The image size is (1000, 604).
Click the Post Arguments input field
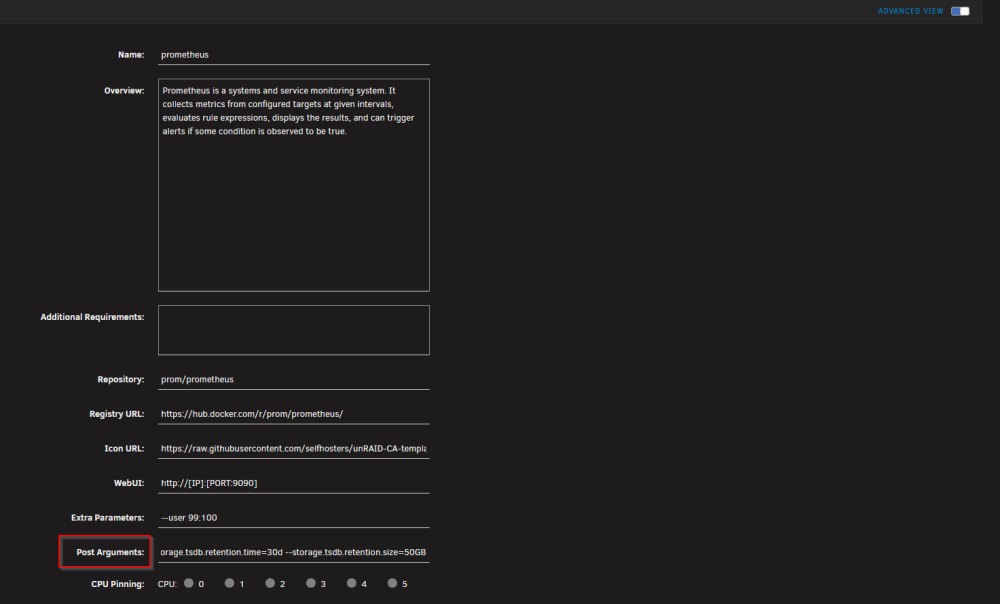point(293,552)
